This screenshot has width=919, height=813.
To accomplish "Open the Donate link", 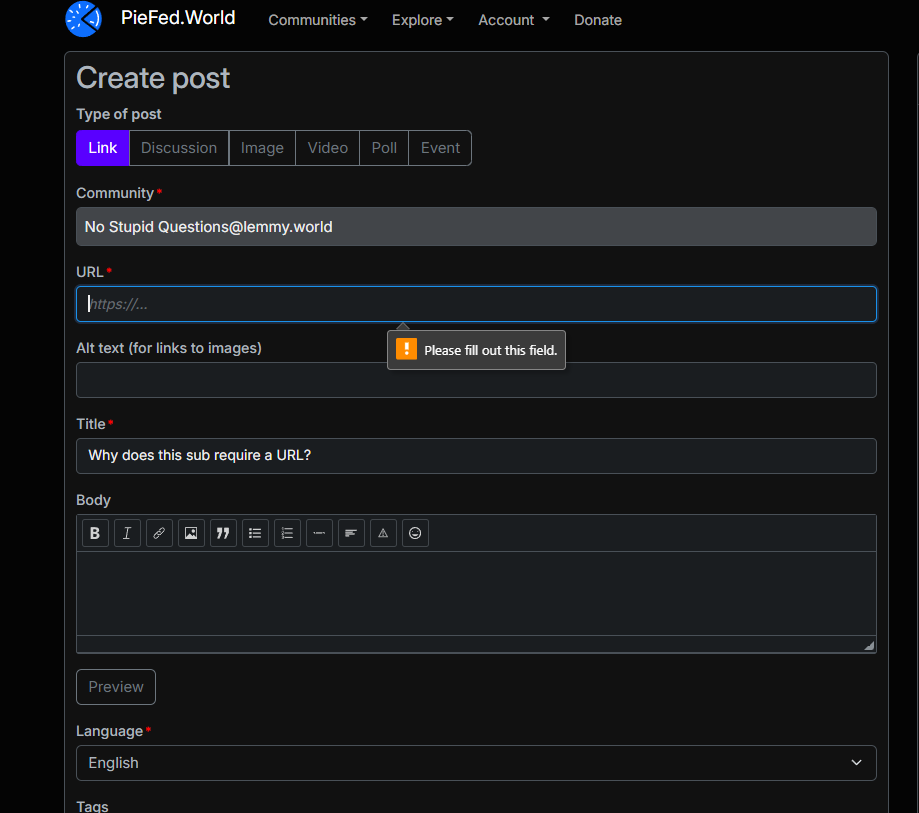I will (598, 20).
